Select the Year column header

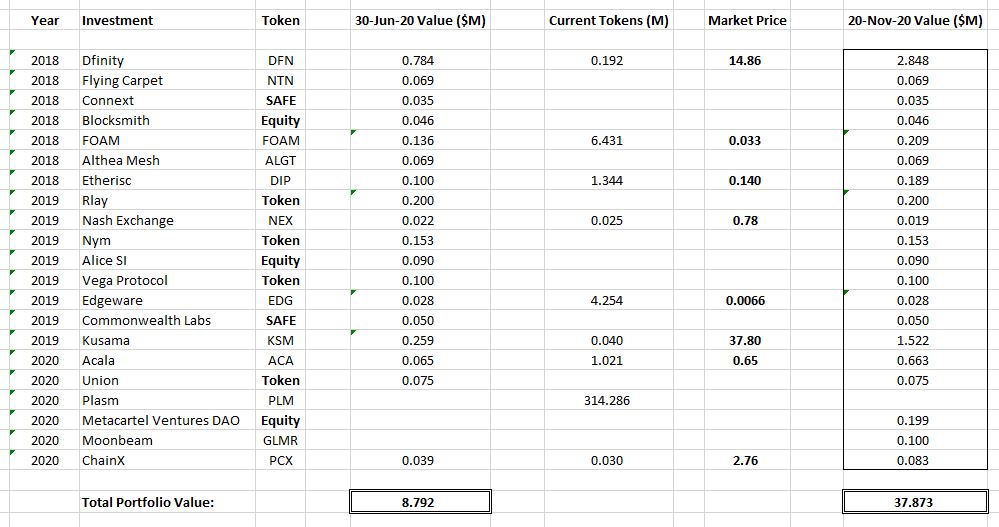coord(45,20)
